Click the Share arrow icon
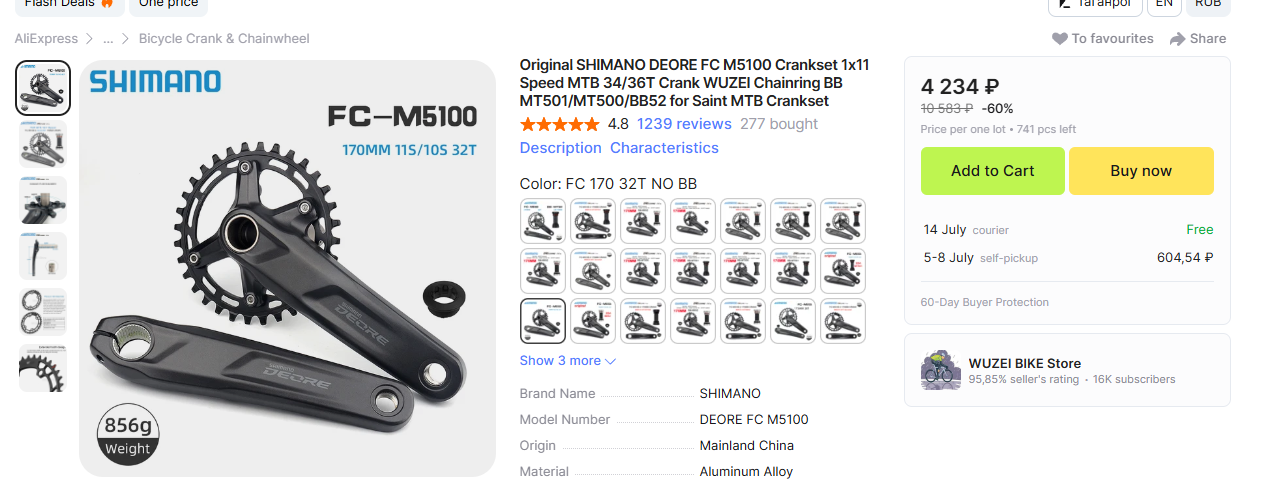This screenshot has height=479, width=1283. 1178,39
